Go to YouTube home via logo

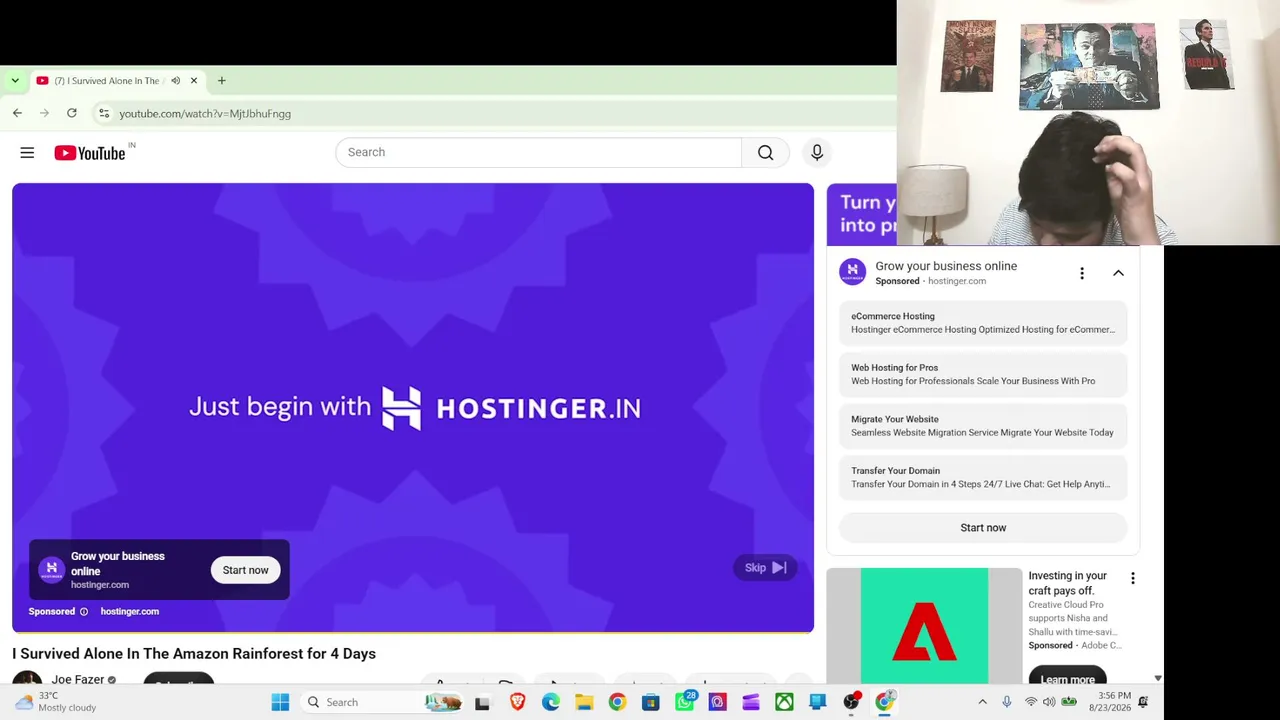click(90, 153)
